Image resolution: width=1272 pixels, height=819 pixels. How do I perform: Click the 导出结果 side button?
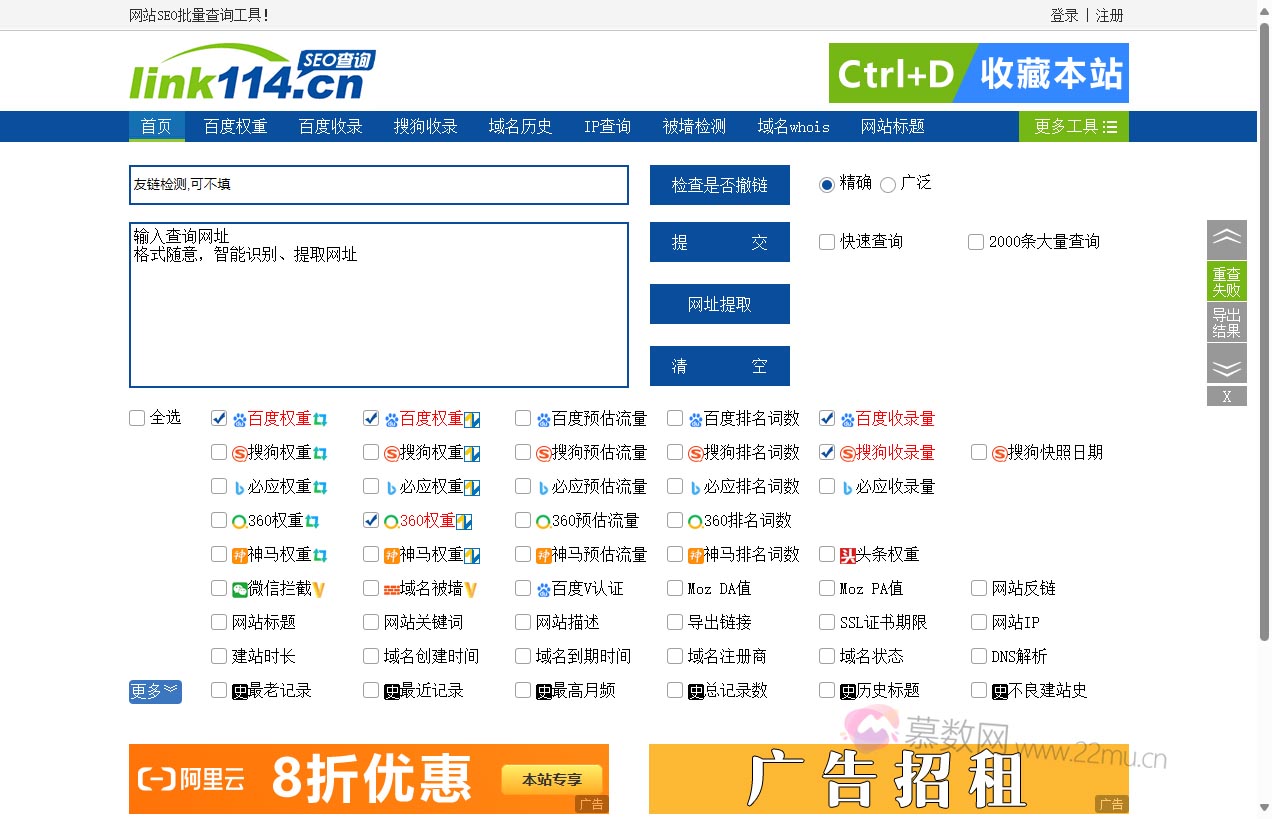[x=1226, y=323]
